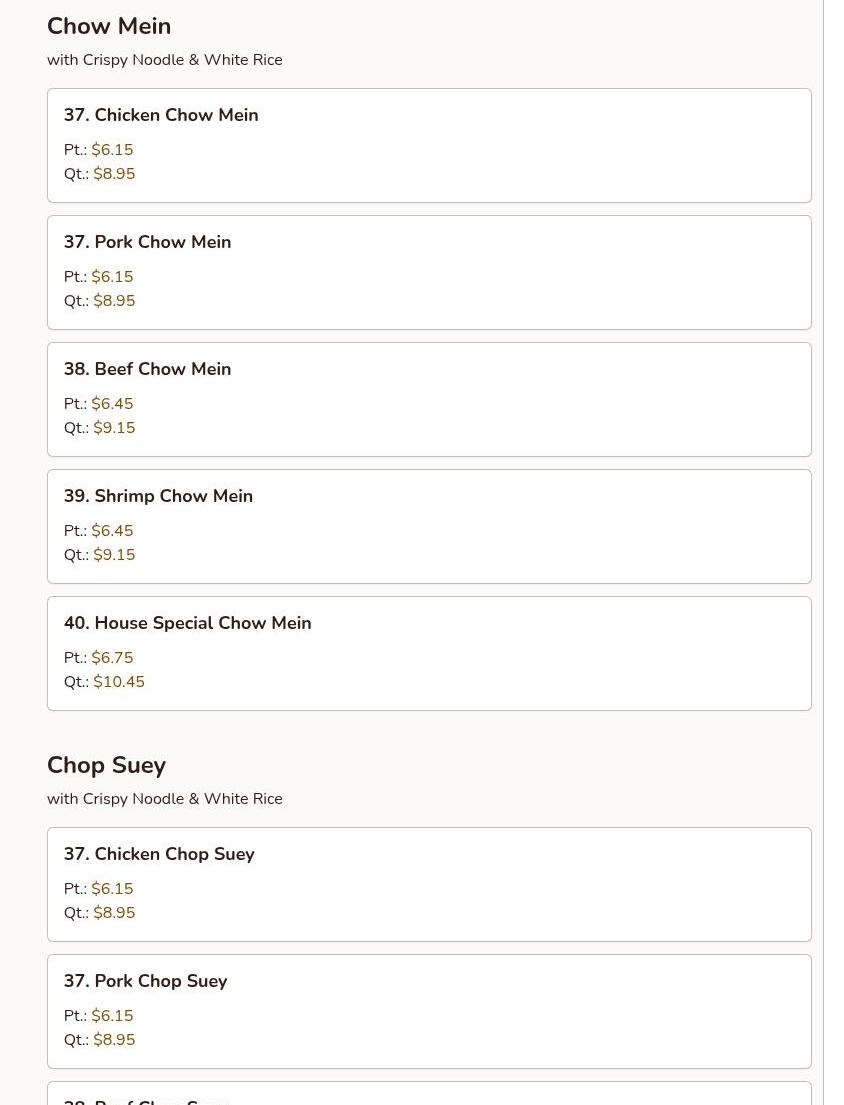Click the Chop Suey crispy noodle subtitle
Viewport: 844px width, 1105px height.
point(165,799)
